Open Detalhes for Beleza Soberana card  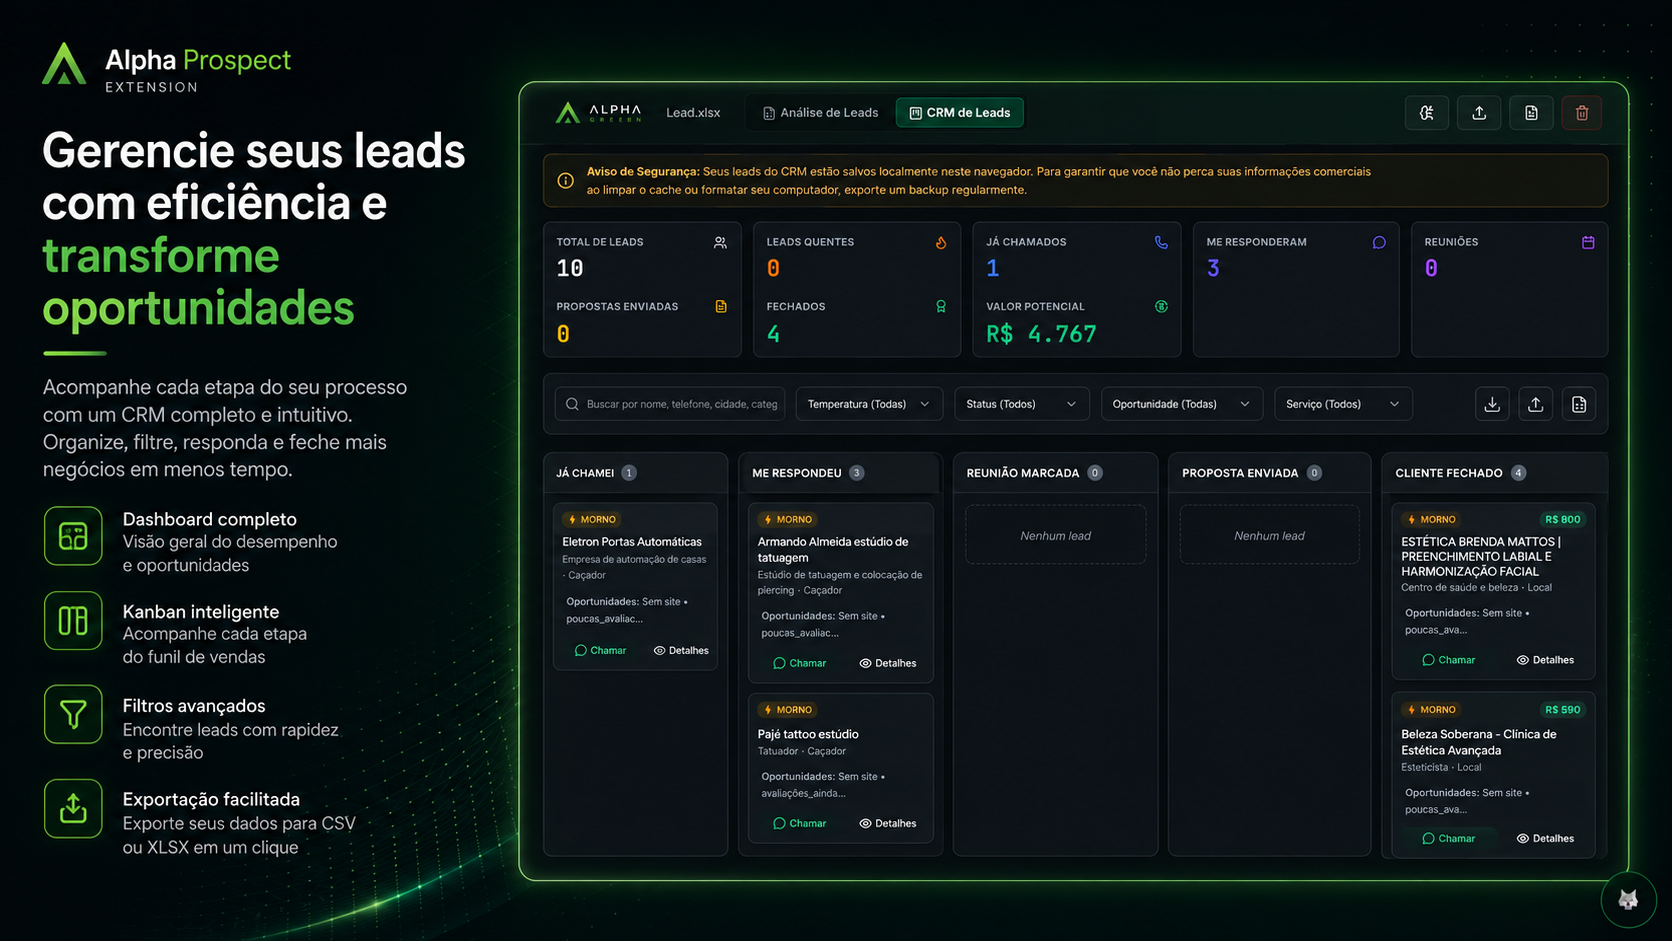[x=1545, y=838]
